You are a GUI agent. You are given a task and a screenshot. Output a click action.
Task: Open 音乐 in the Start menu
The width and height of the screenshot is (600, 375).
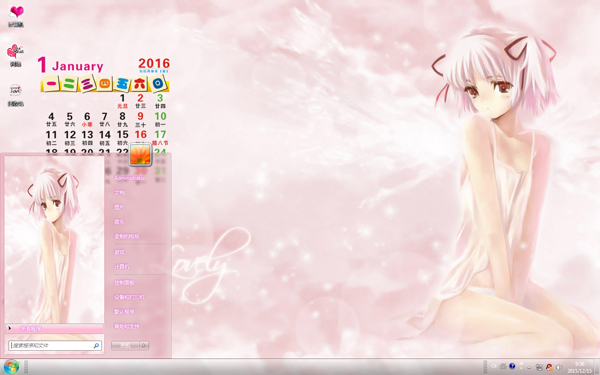point(119,222)
